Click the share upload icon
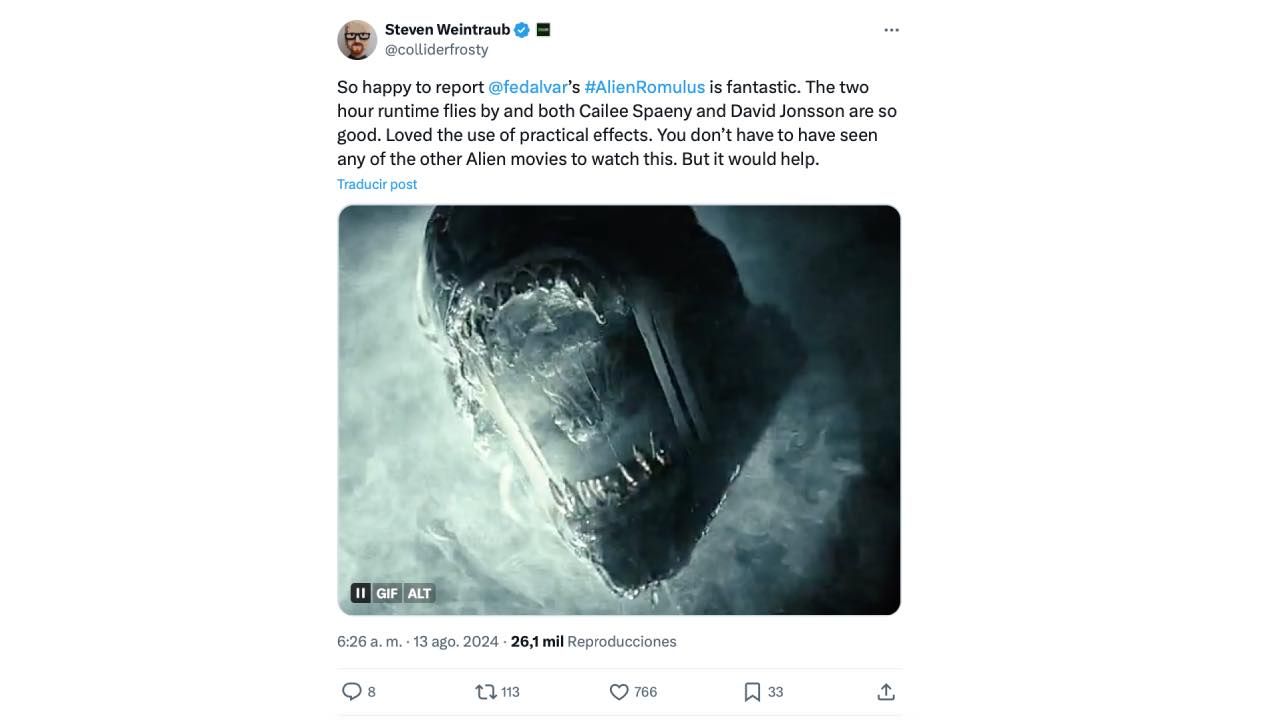Image resolution: width=1280 pixels, height=720 pixels. (885, 692)
